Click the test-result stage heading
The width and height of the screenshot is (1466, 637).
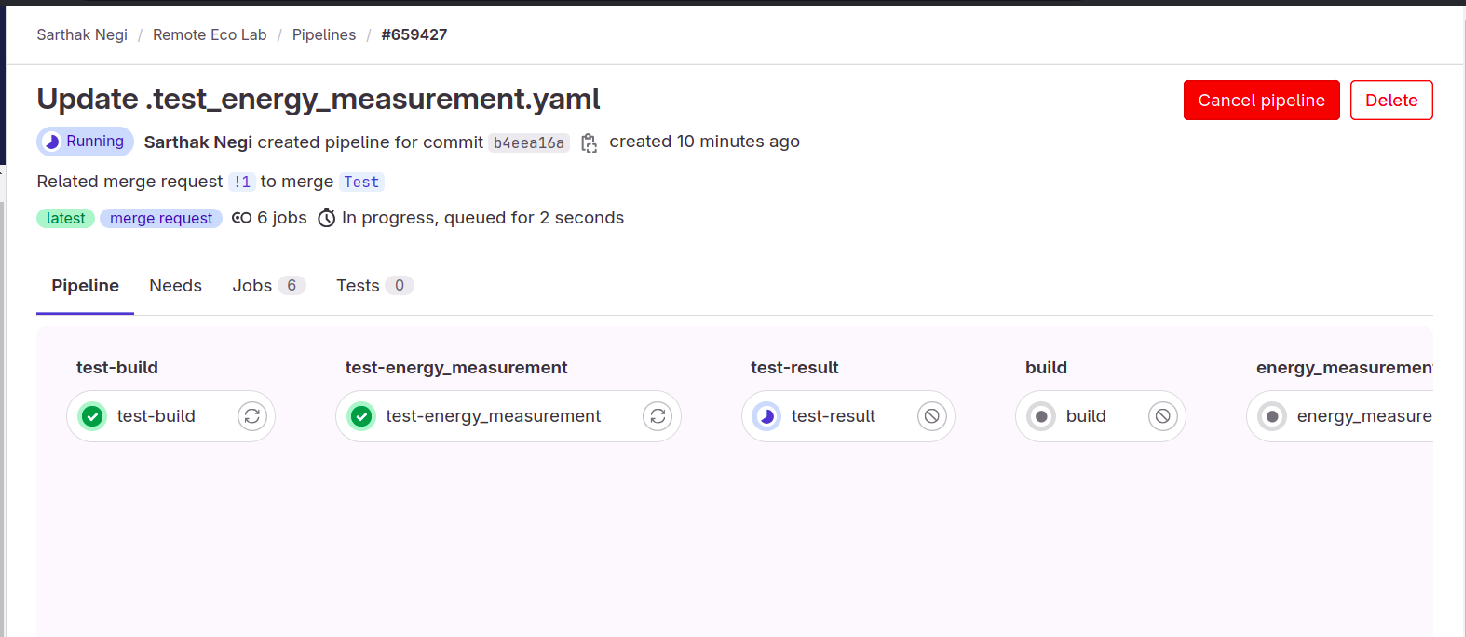click(795, 367)
